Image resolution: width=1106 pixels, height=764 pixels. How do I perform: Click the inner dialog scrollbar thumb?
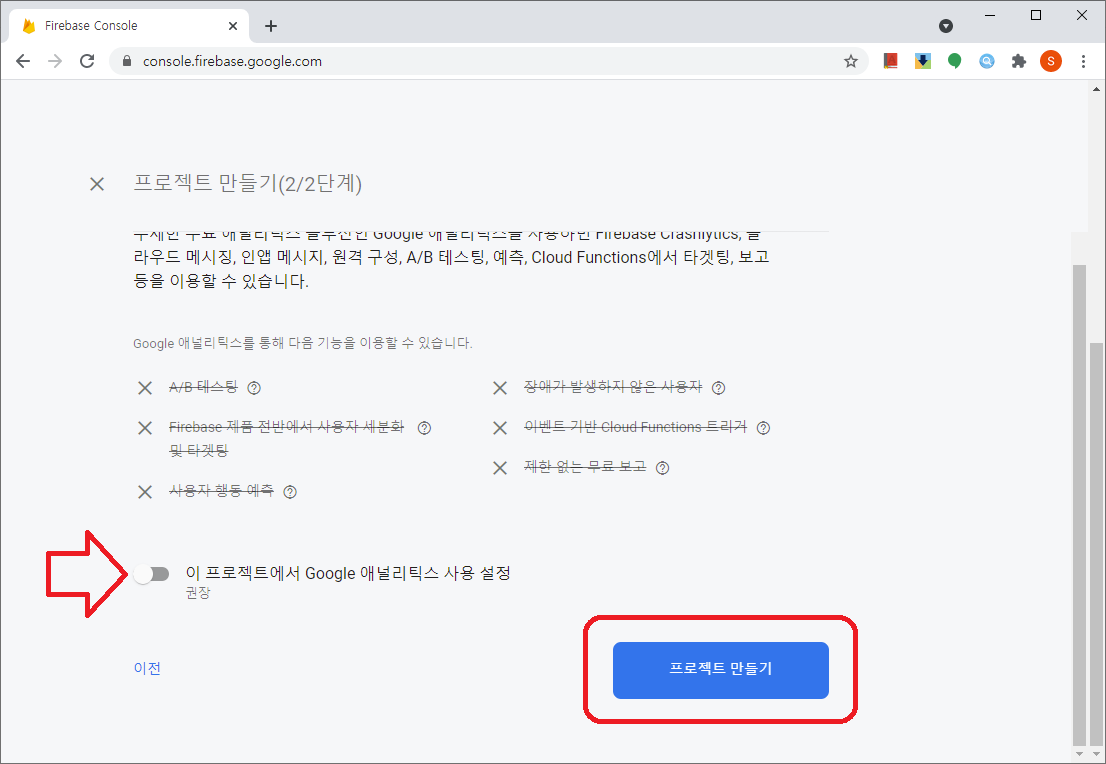(1079, 504)
